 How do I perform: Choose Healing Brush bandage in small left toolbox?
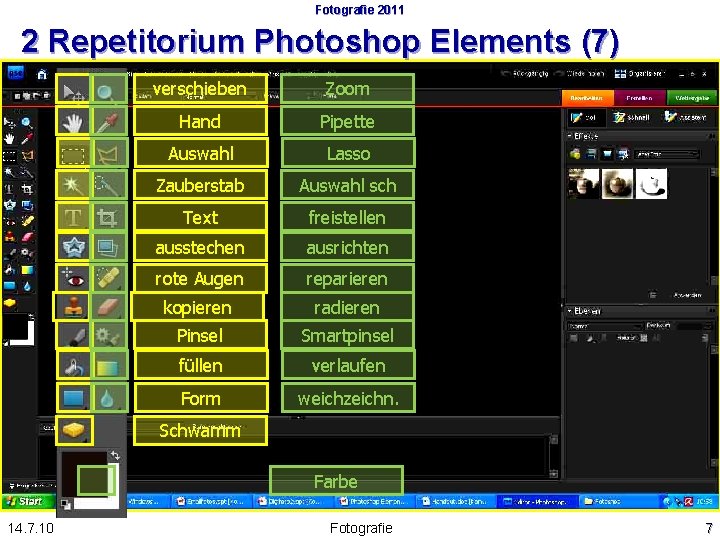click(27, 221)
